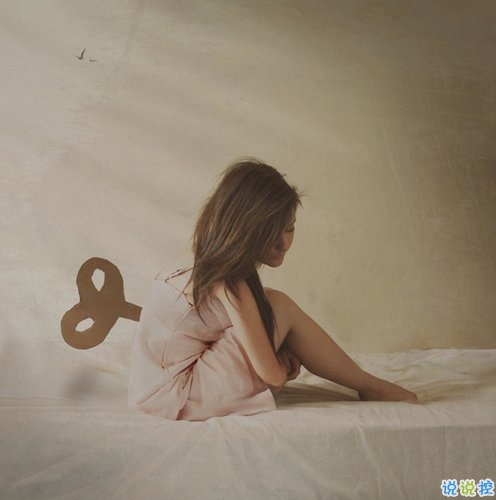This screenshot has height=500, width=496.
Task: Select the larger flying bird silhouette
Action: pos(81,54)
